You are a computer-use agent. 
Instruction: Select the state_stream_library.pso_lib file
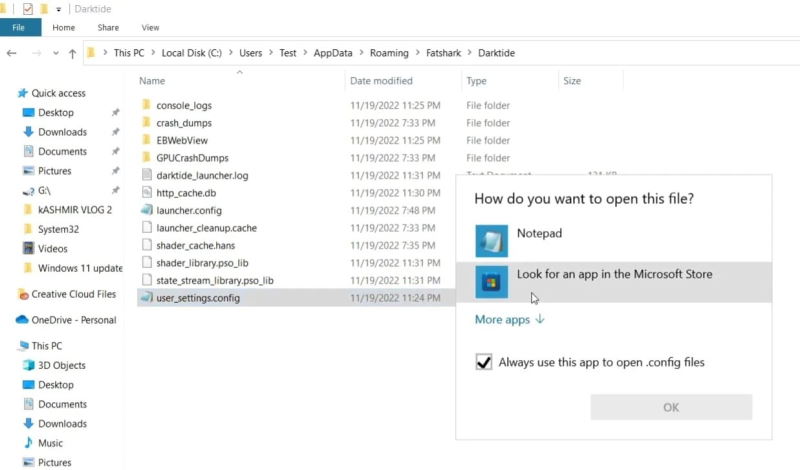point(215,280)
